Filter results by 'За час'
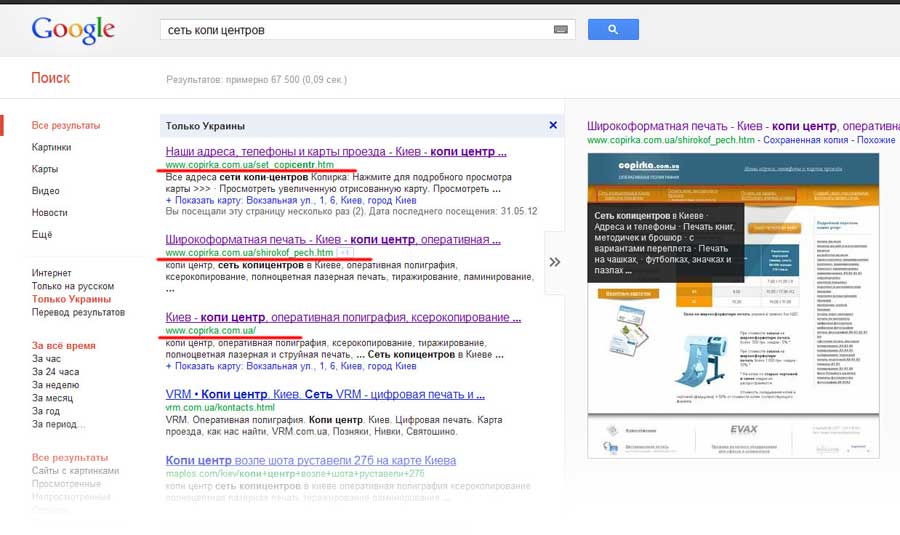Image resolution: width=900 pixels, height=535 pixels. coord(46,359)
